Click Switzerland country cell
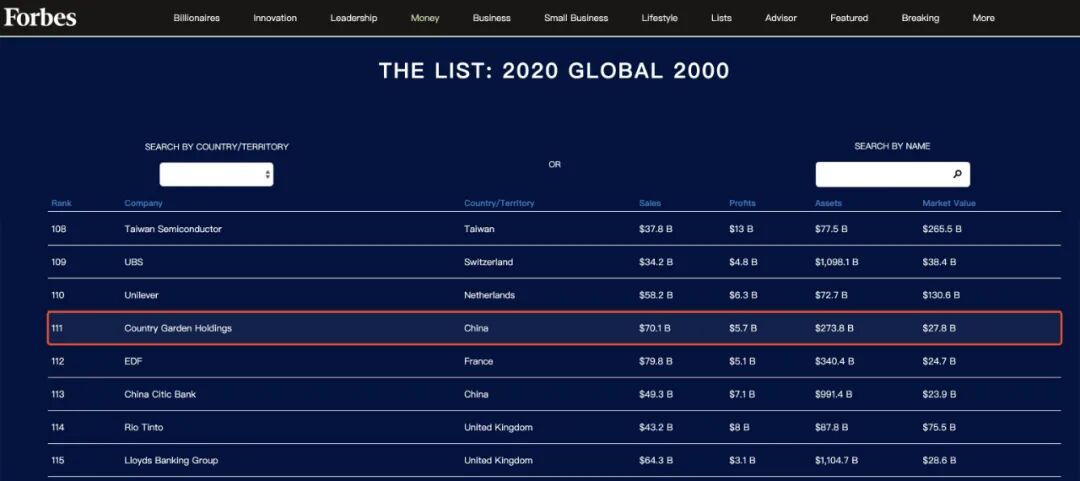This screenshot has width=1080, height=481. click(x=488, y=262)
